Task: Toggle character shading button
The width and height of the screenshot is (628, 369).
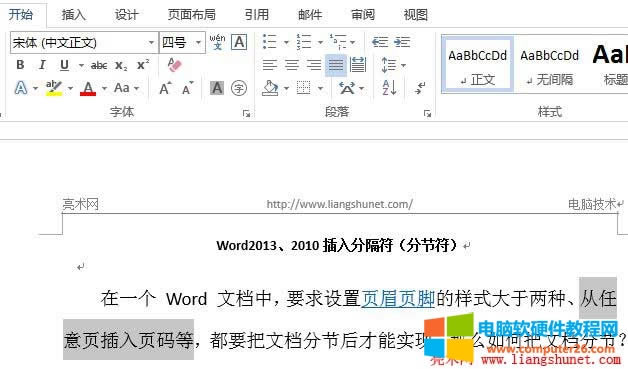Action: tap(217, 88)
